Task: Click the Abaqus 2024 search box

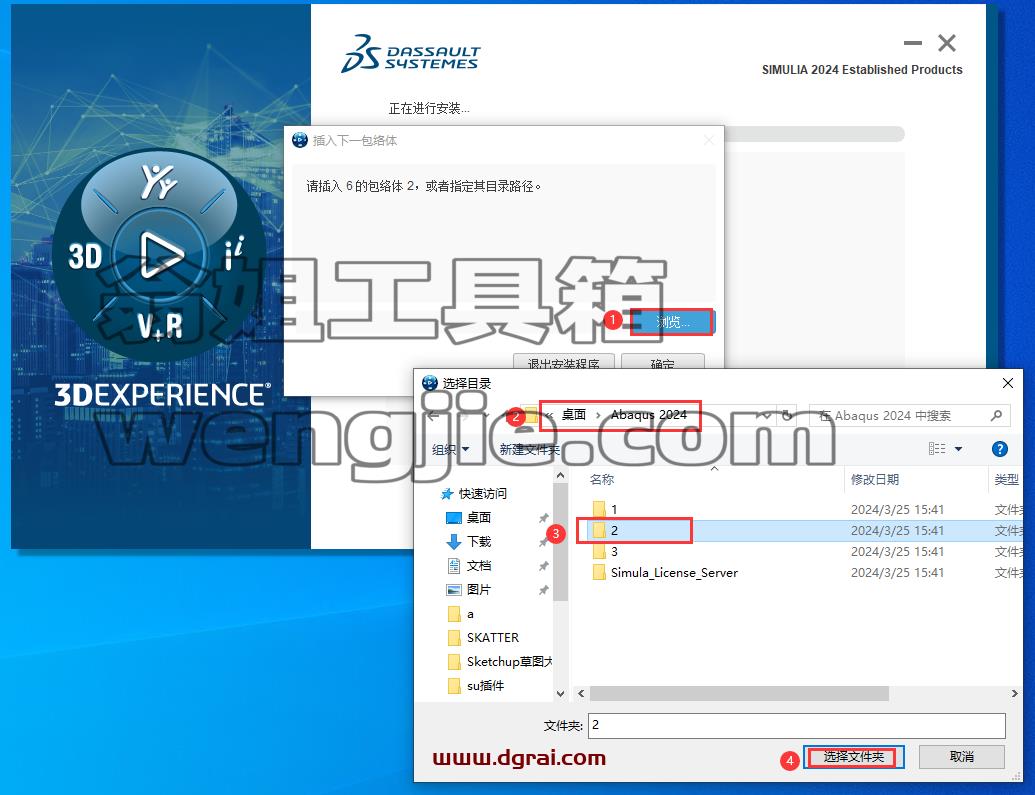Action: (x=909, y=415)
